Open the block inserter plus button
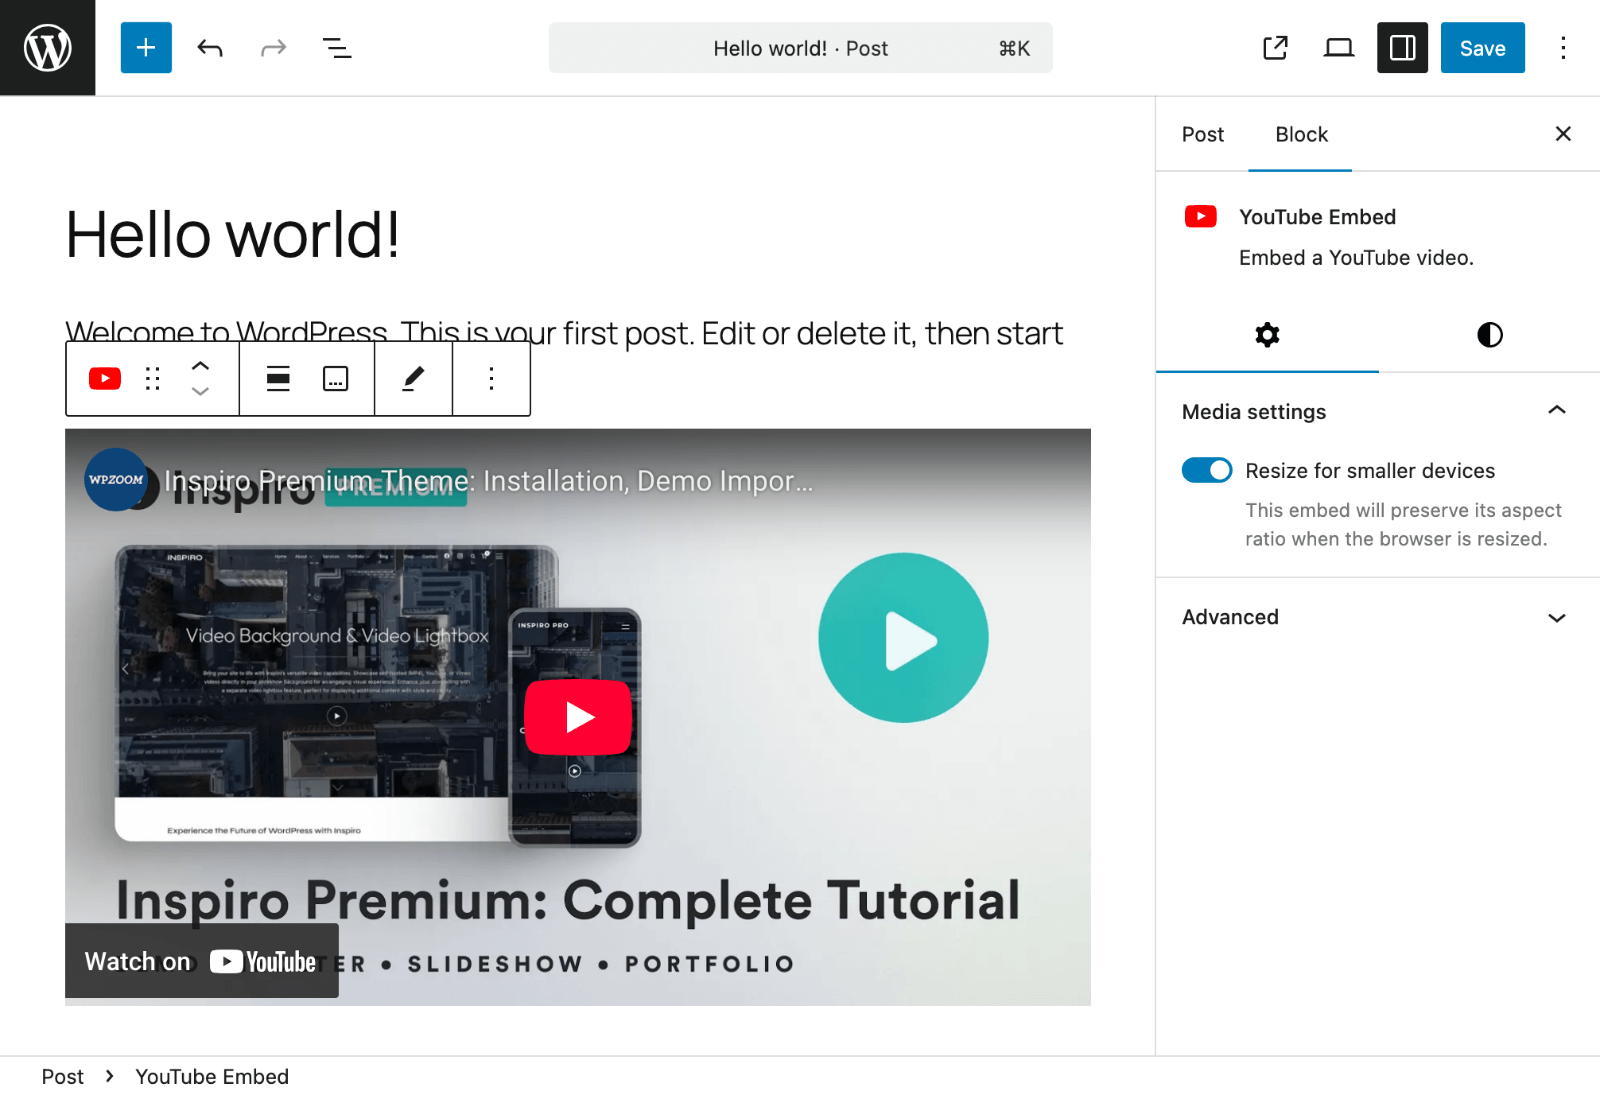The width and height of the screenshot is (1600, 1095). click(146, 47)
